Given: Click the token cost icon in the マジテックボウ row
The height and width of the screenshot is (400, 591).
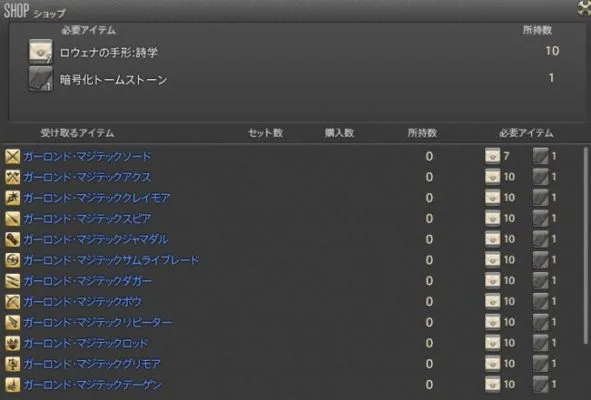Looking at the screenshot, I should coord(493,301).
